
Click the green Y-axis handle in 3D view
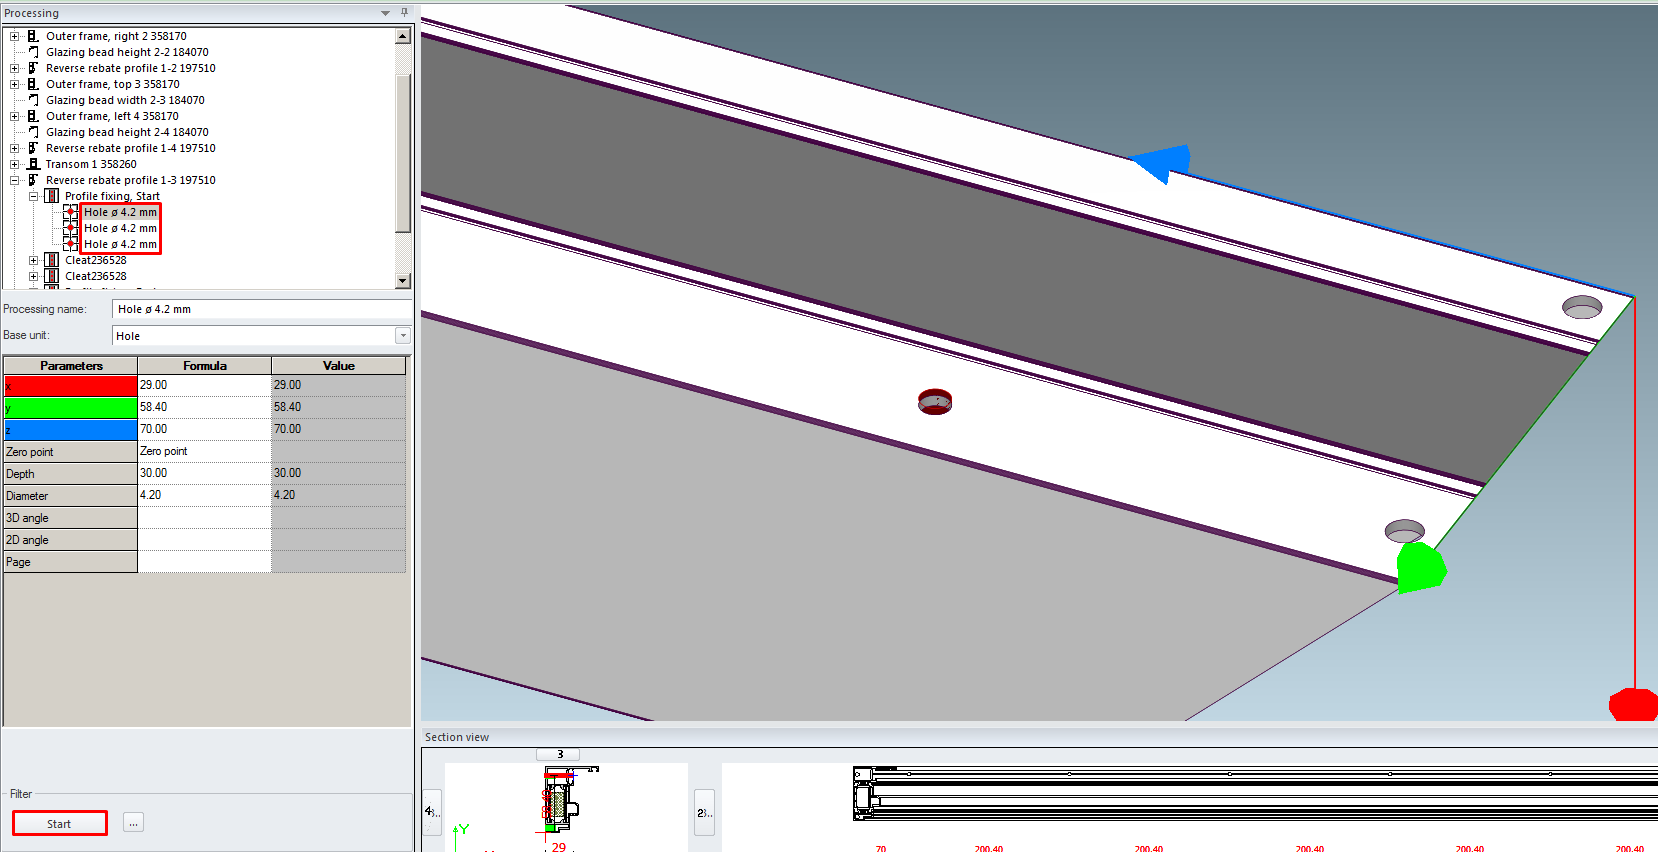[1420, 567]
